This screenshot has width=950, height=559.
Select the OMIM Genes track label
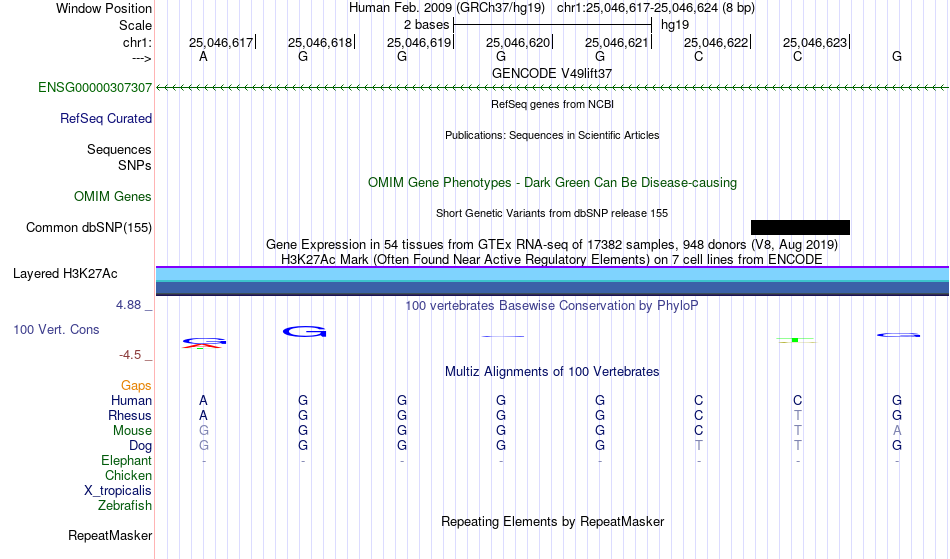click(x=113, y=197)
